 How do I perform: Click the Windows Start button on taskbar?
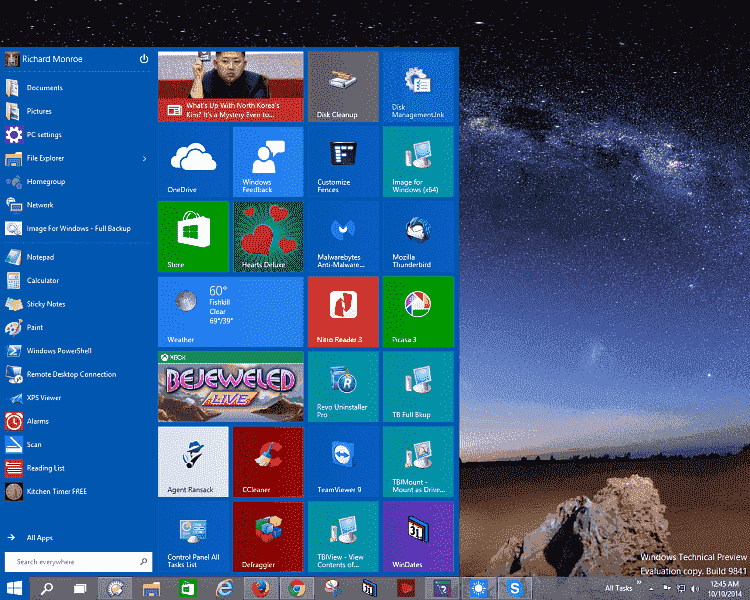(x=14, y=589)
